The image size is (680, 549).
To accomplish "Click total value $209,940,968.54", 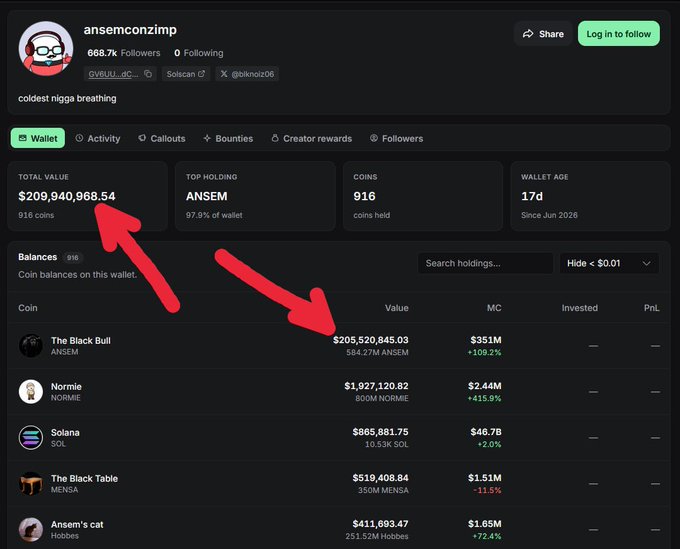I will 67,196.
